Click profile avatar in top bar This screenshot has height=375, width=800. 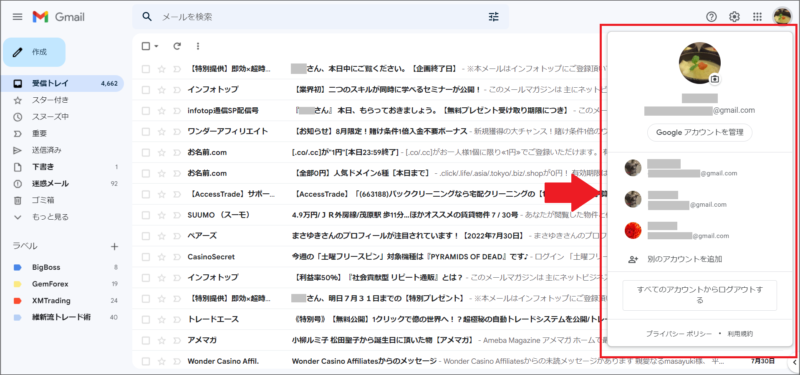782,16
